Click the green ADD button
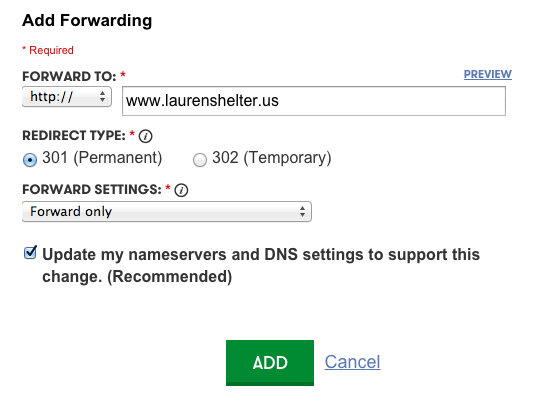 tap(270, 363)
